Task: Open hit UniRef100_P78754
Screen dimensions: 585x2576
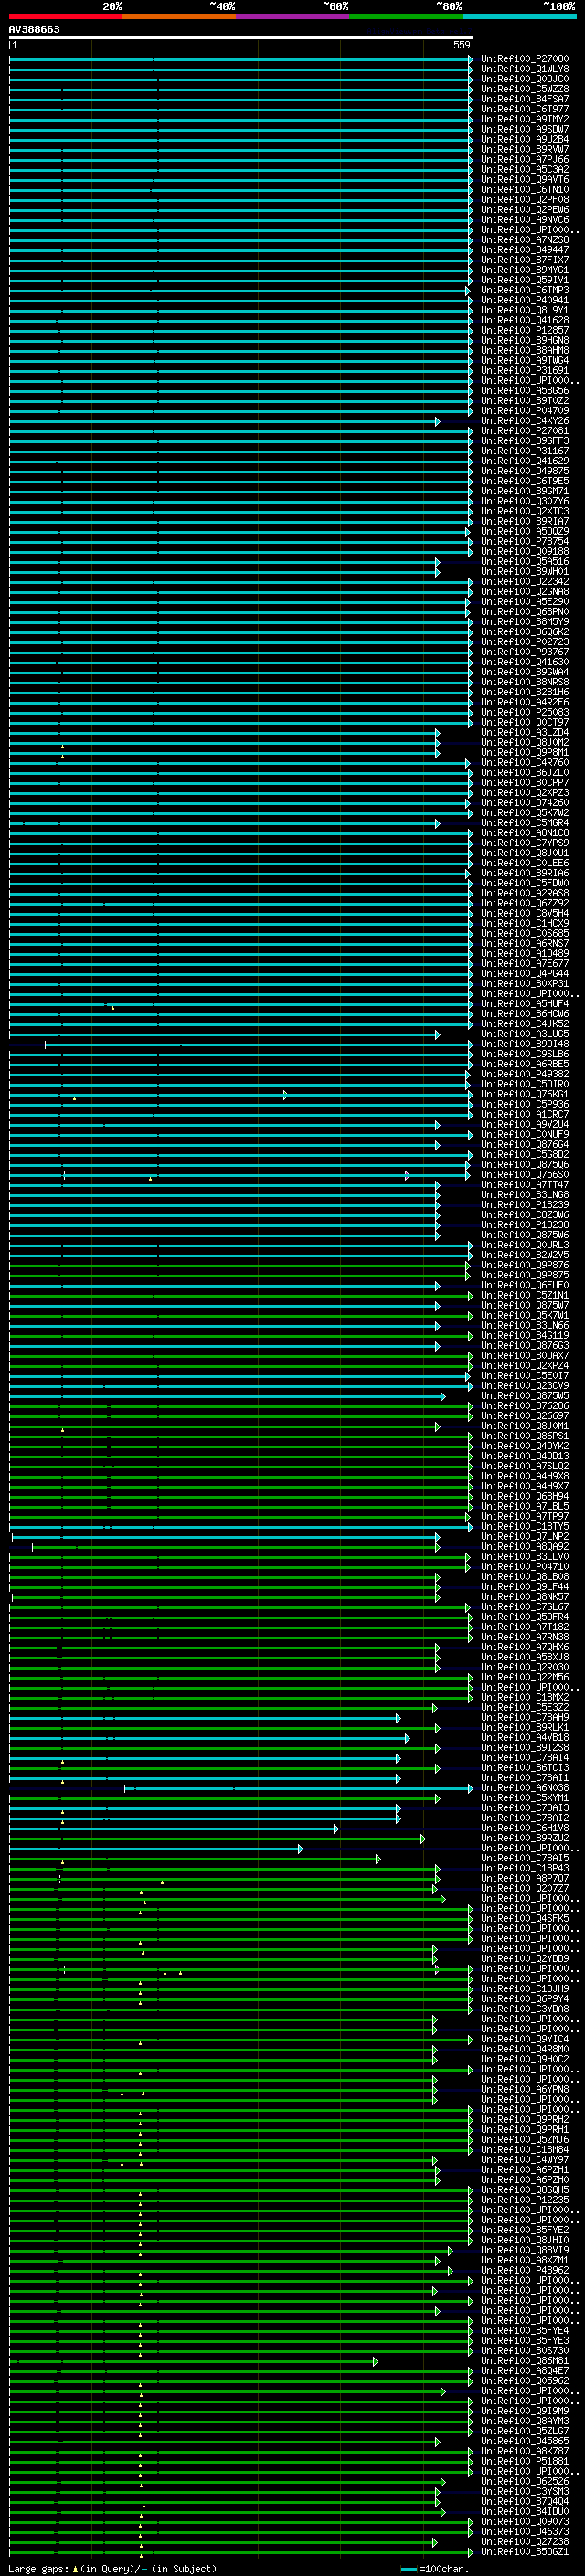Action: [525, 541]
